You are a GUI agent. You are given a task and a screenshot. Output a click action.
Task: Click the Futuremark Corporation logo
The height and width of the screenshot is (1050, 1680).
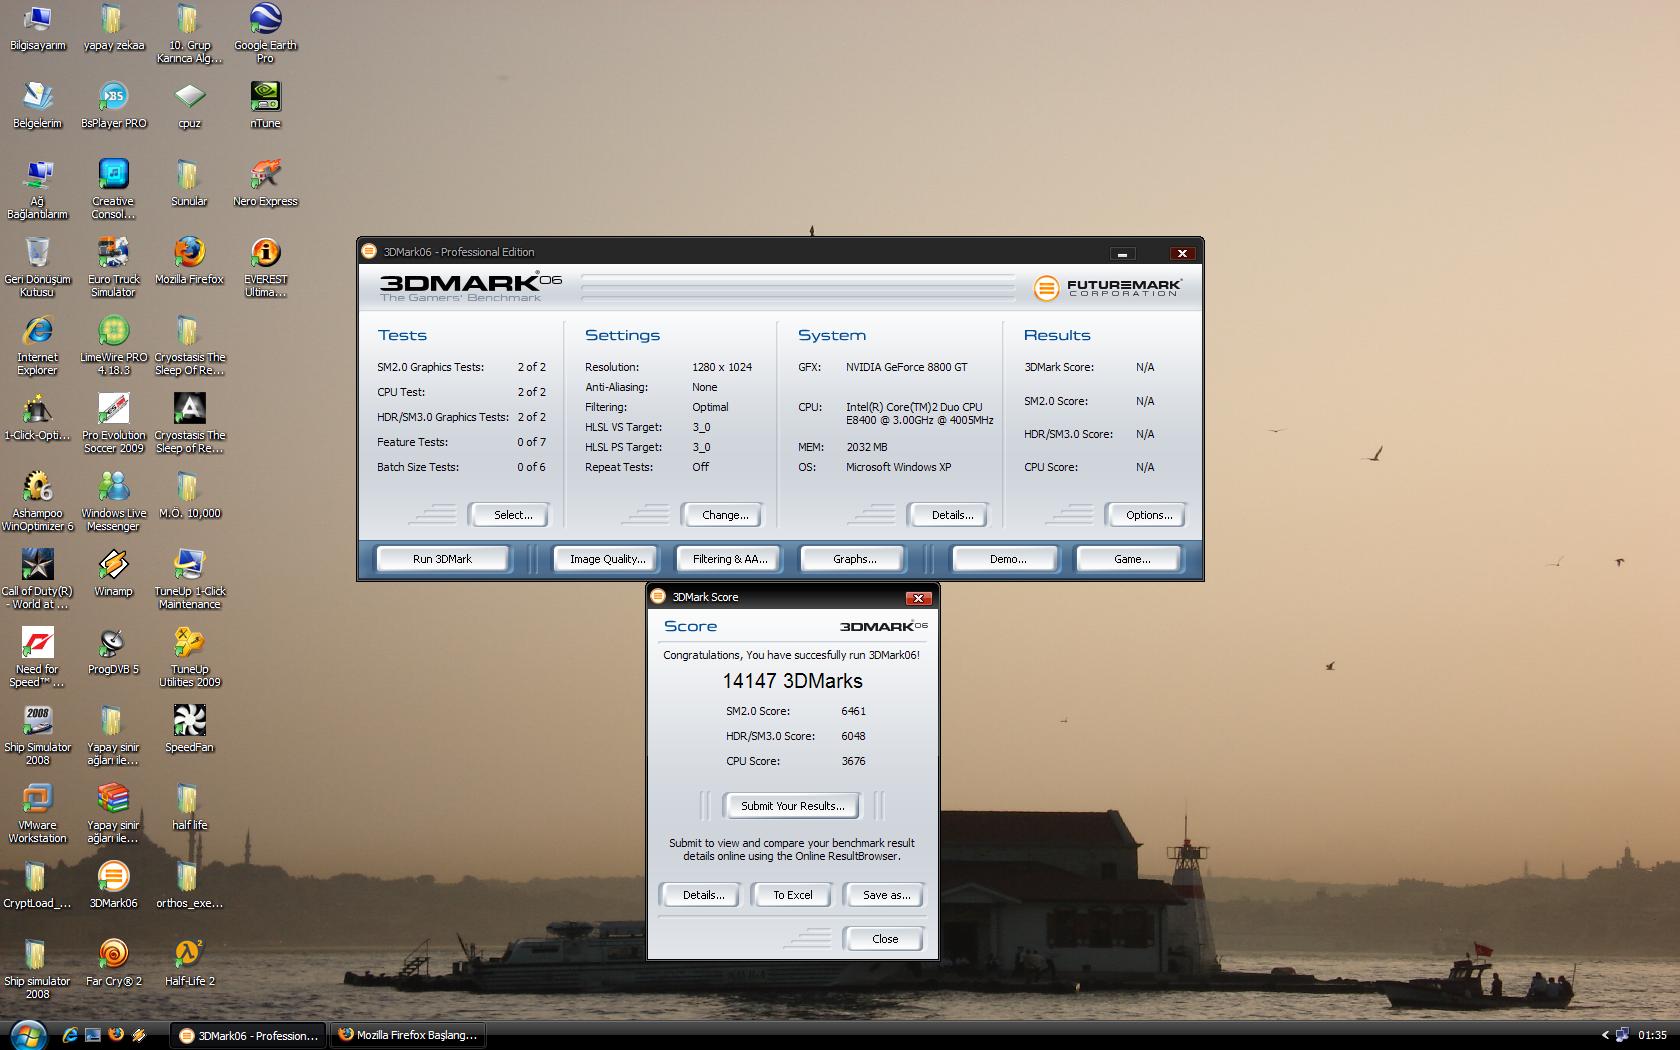pos(1107,288)
